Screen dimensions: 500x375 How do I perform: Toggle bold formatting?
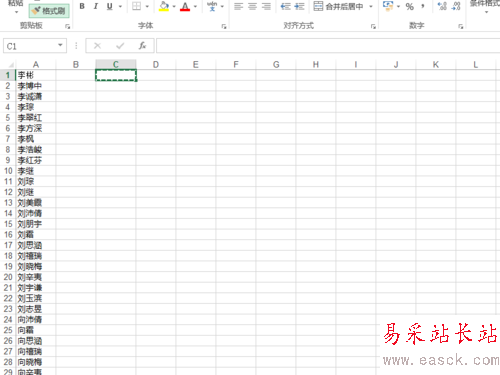pyautogui.click(x=82, y=6)
